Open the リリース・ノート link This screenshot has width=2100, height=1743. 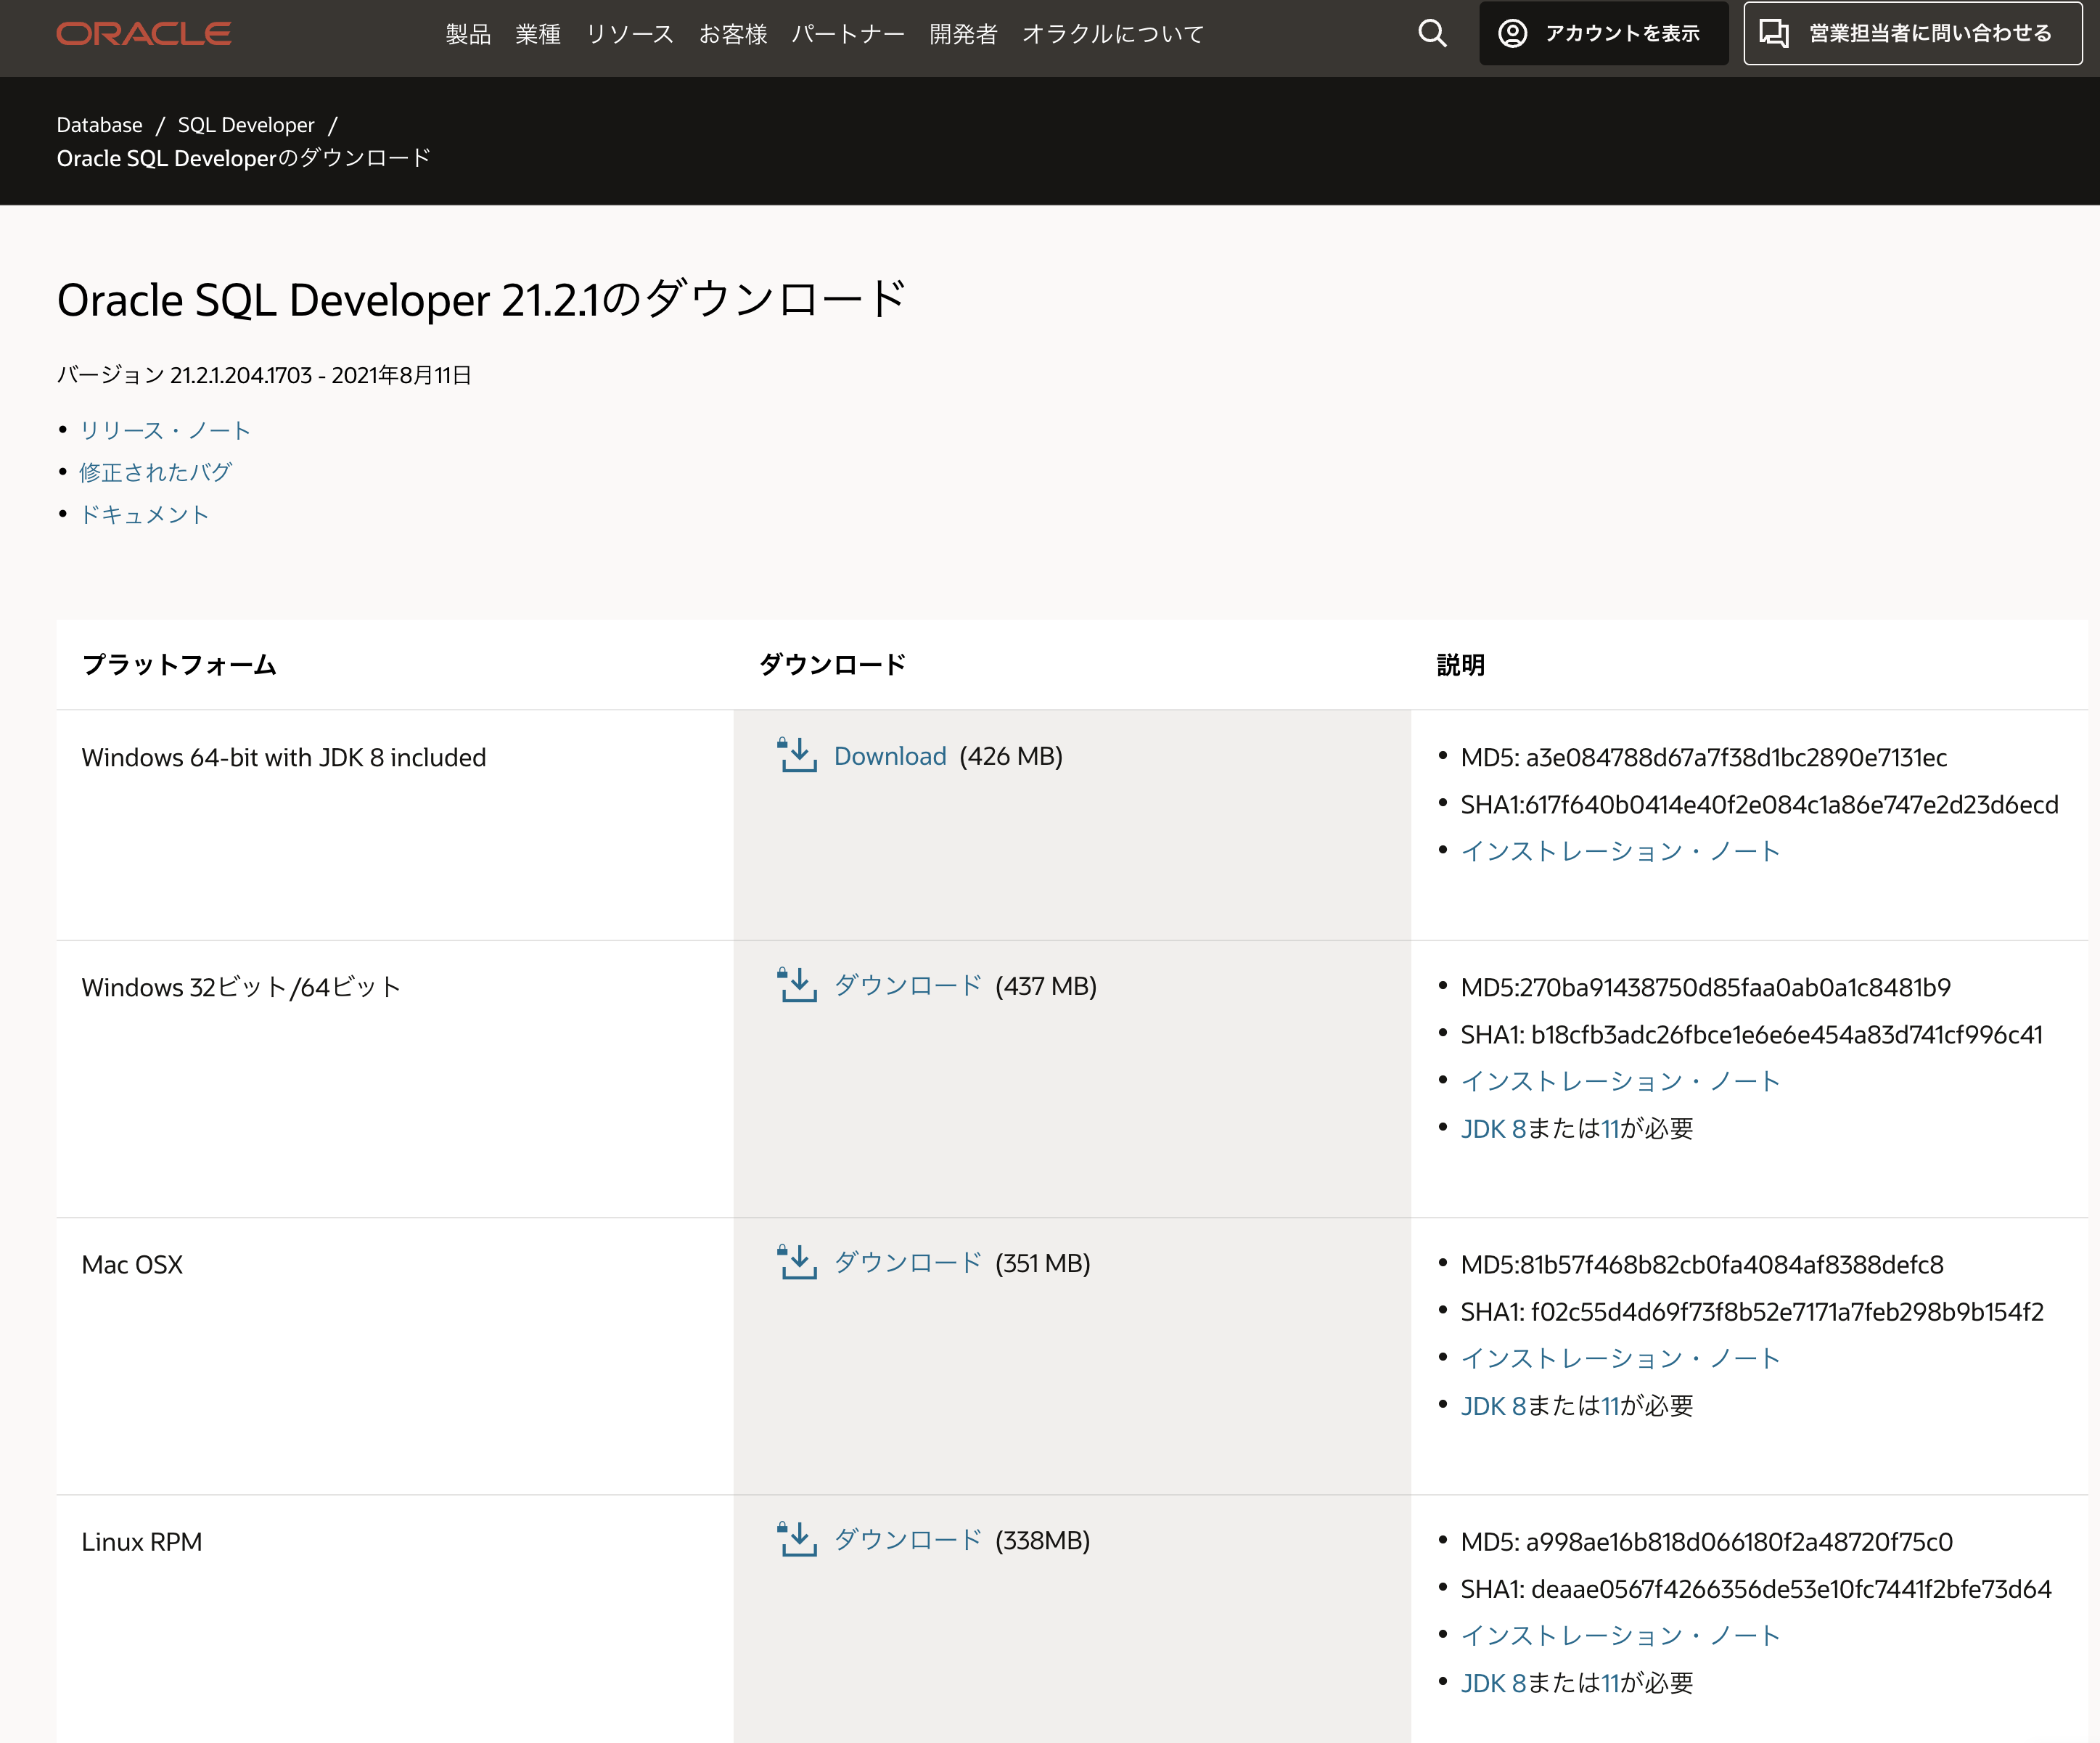(x=165, y=430)
